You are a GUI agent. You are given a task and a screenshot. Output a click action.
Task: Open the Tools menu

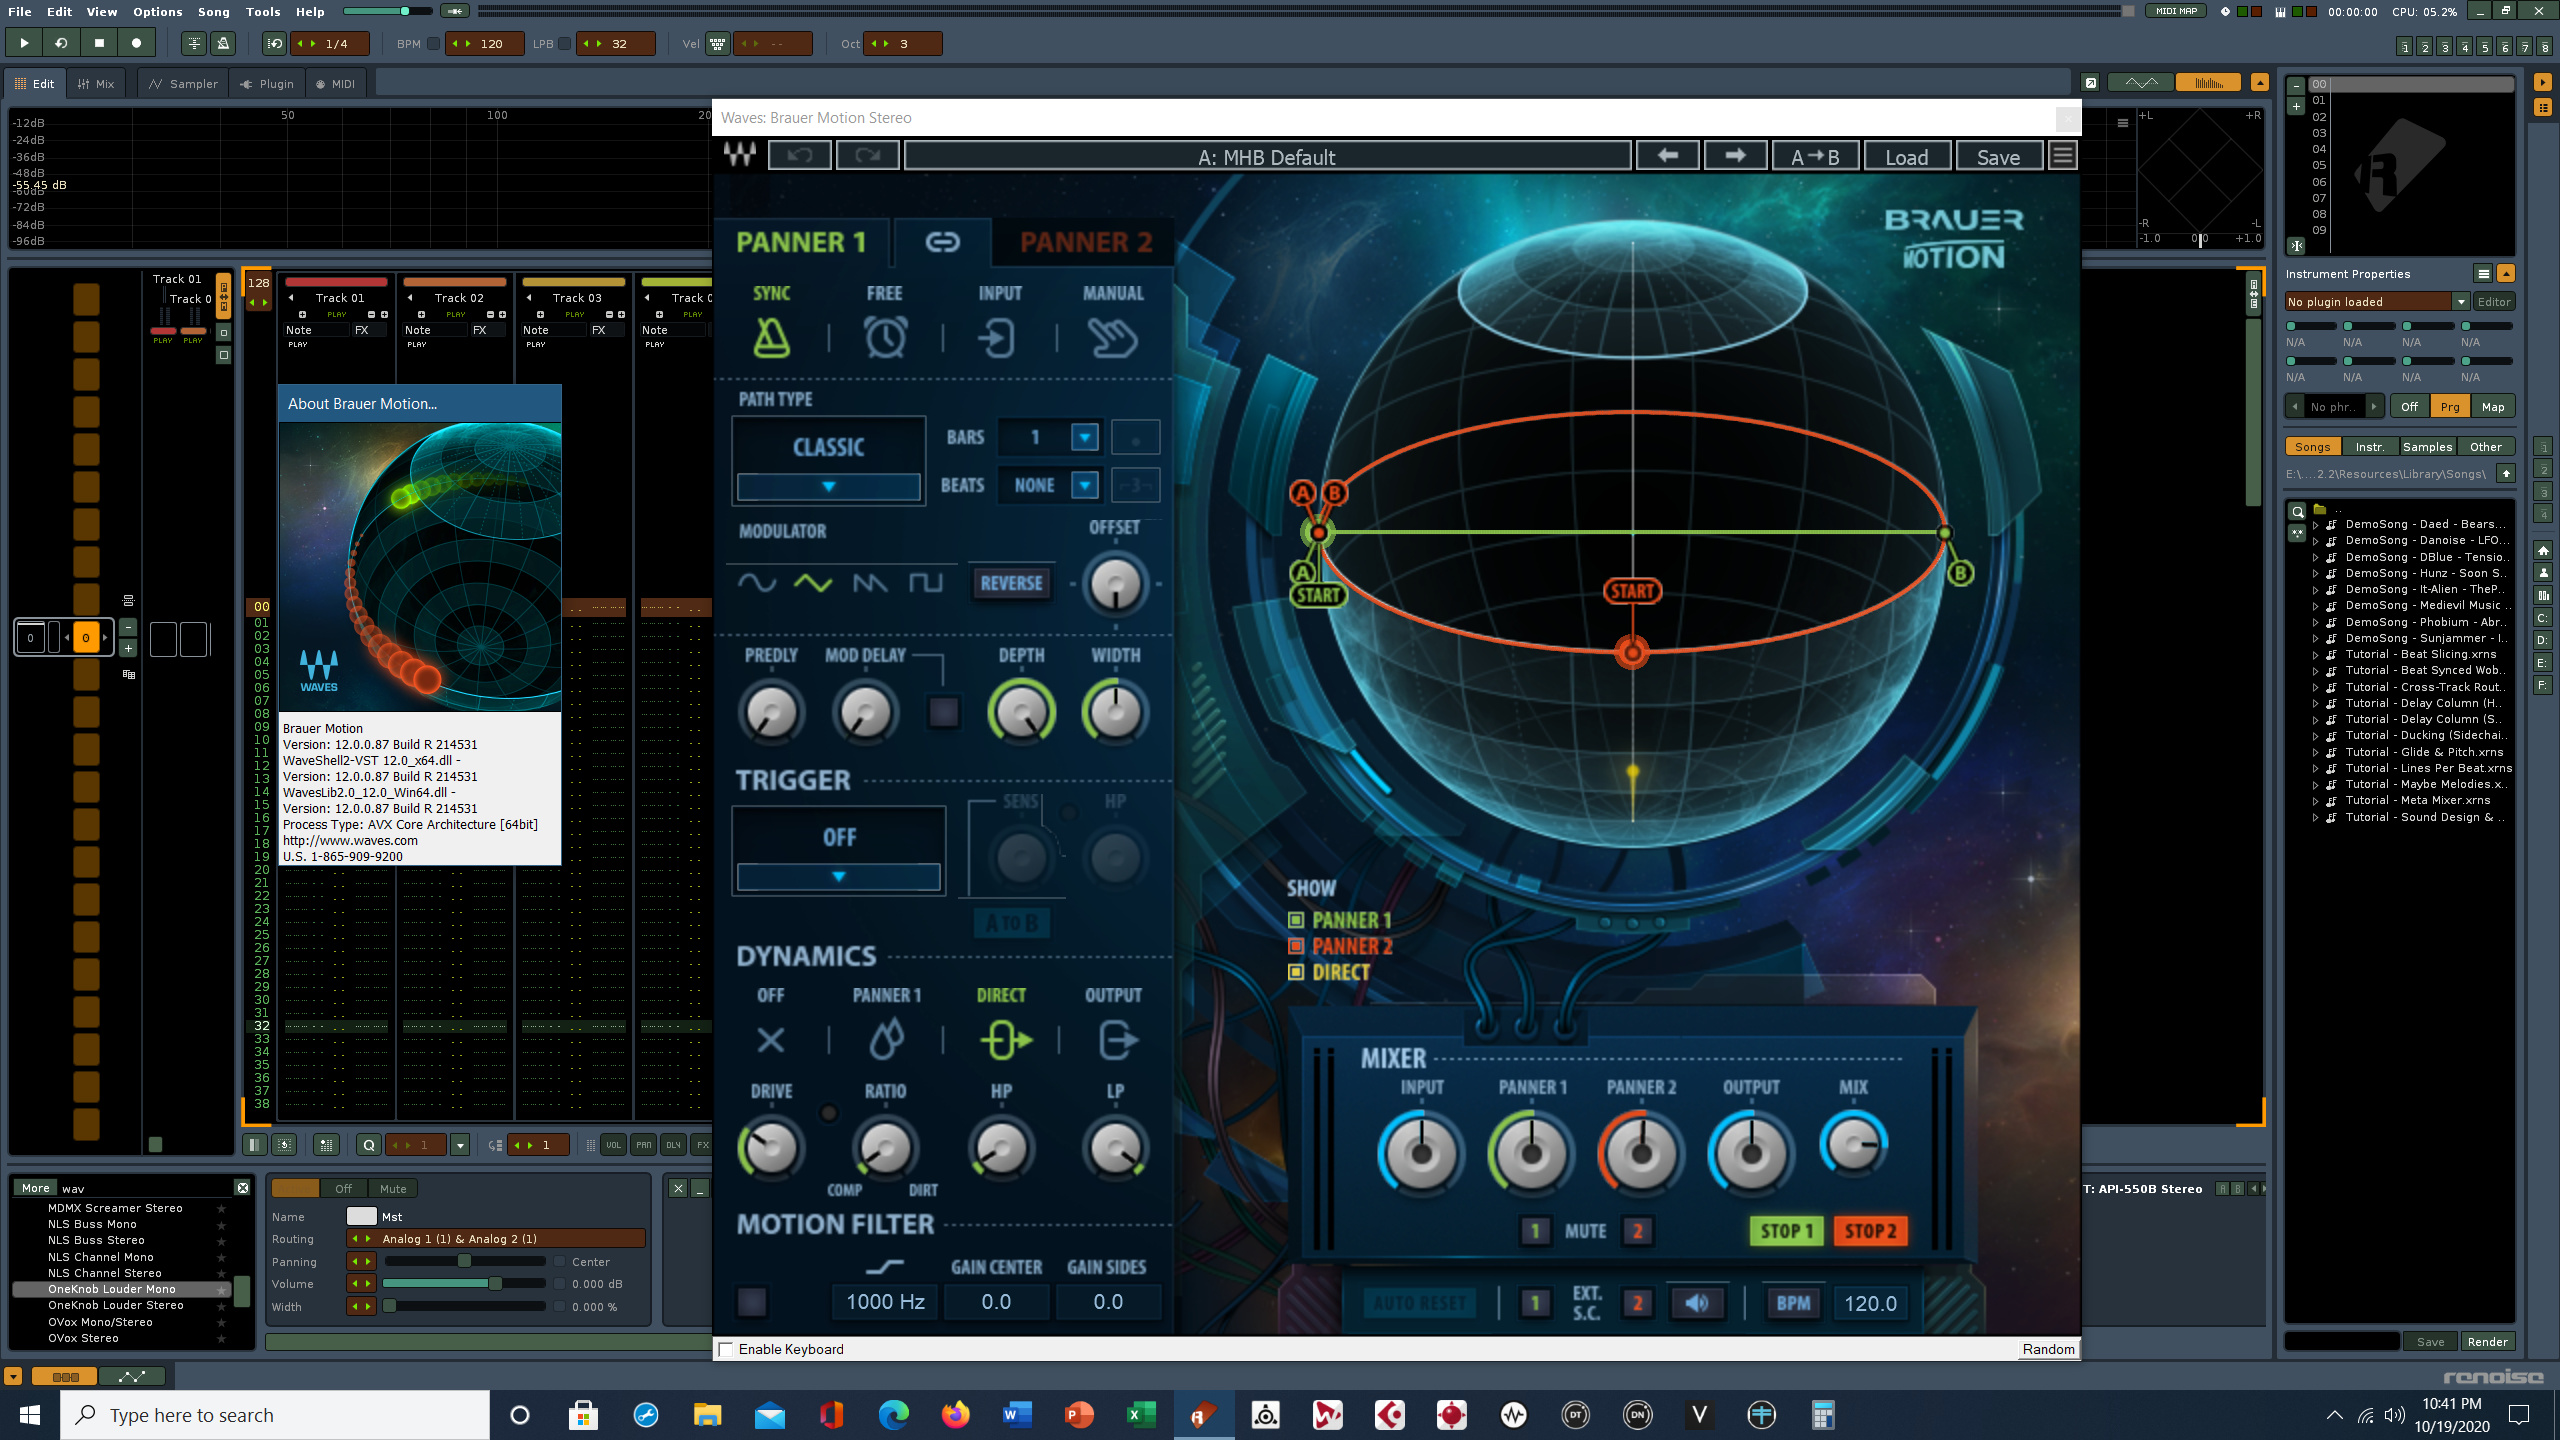coord(263,12)
